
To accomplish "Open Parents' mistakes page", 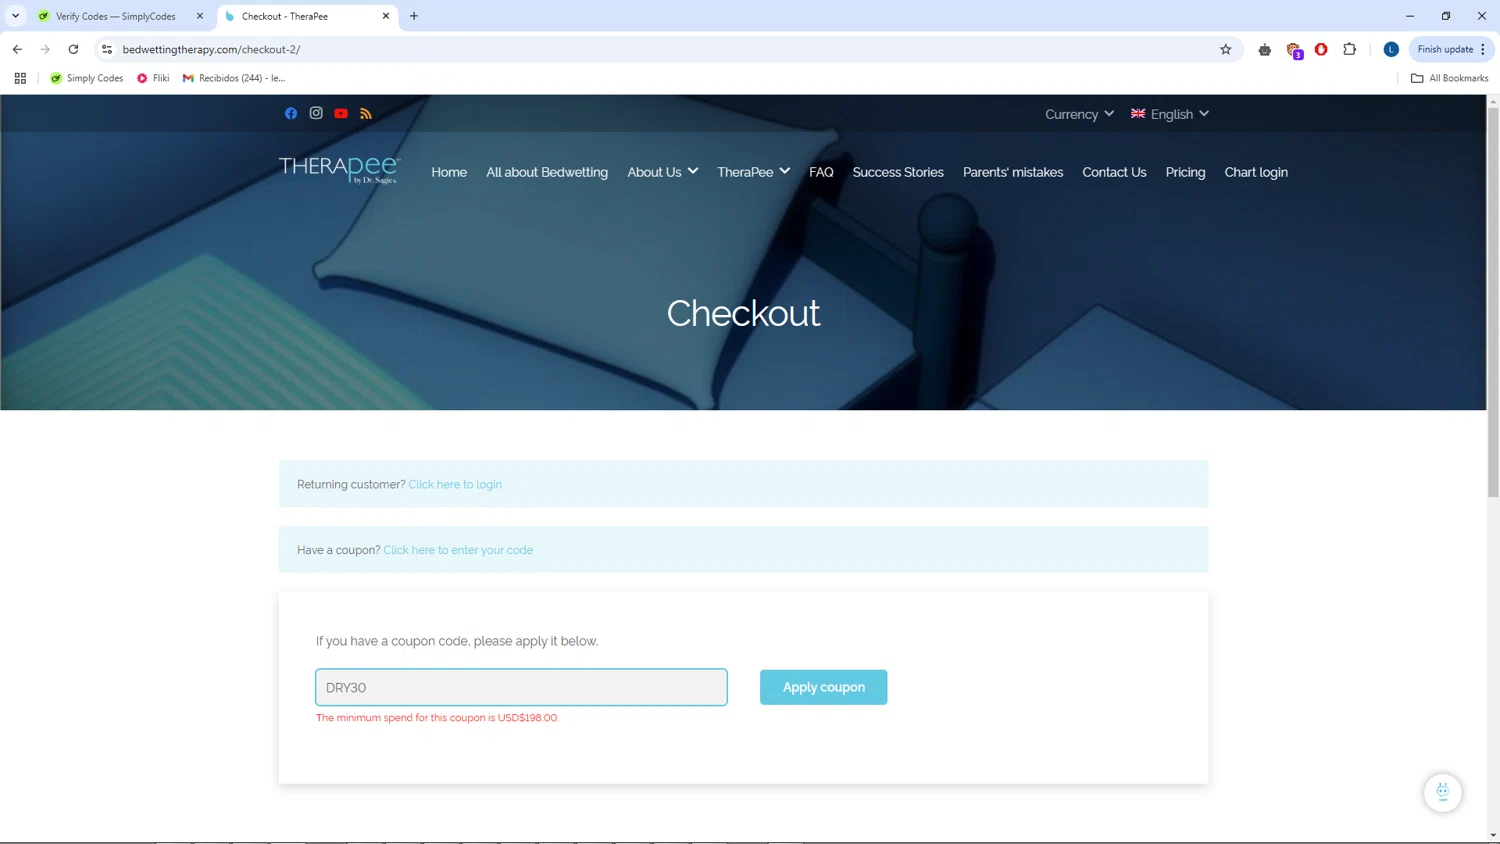I will pyautogui.click(x=1013, y=172).
